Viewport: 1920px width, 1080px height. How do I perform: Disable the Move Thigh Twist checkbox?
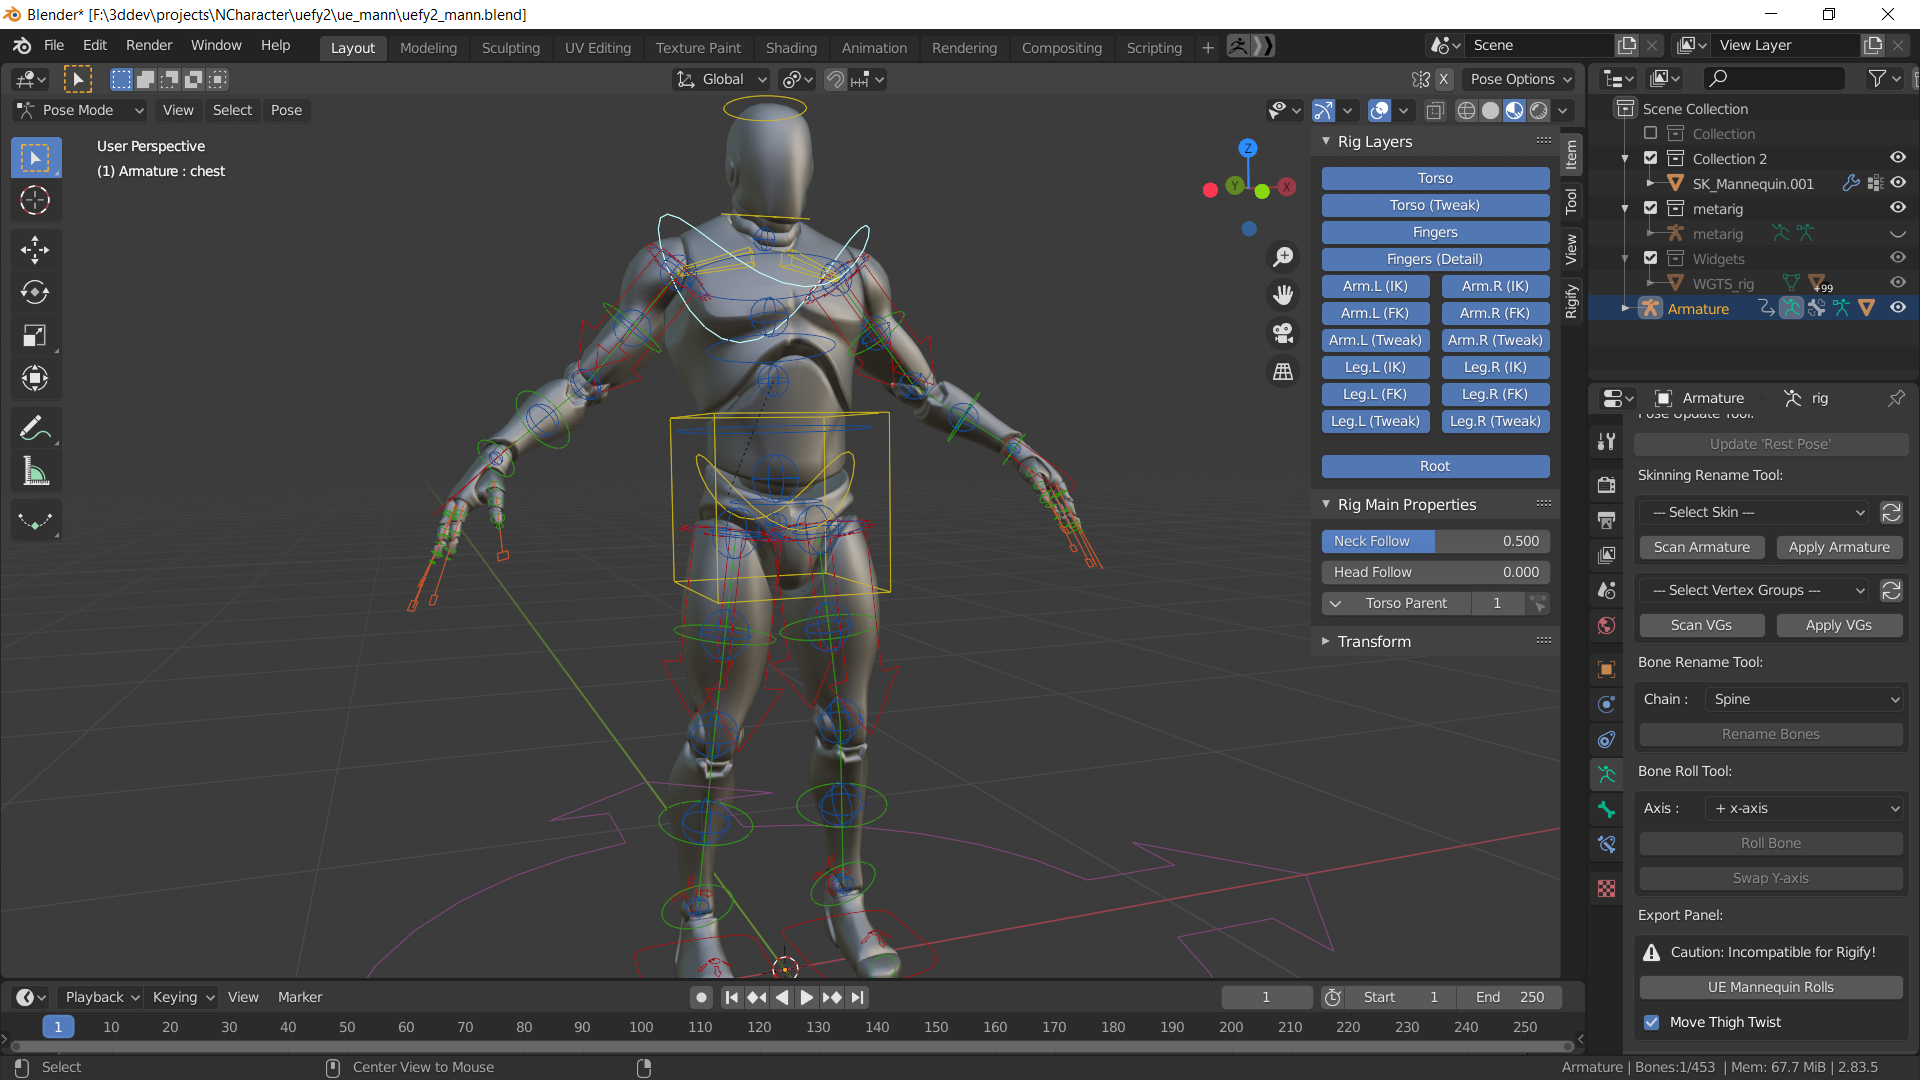click(1652, 1022)
